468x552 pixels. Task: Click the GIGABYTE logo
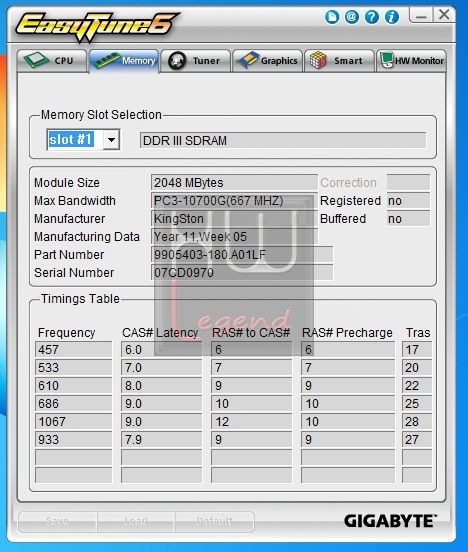coord(390,521)
